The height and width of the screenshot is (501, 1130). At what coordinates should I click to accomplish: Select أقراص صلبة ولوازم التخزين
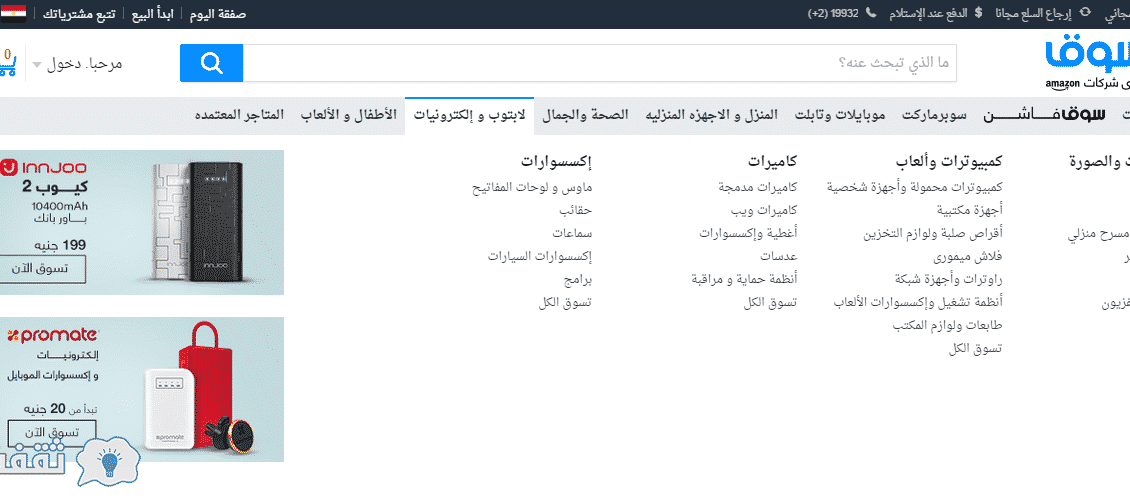pos(933,233)
